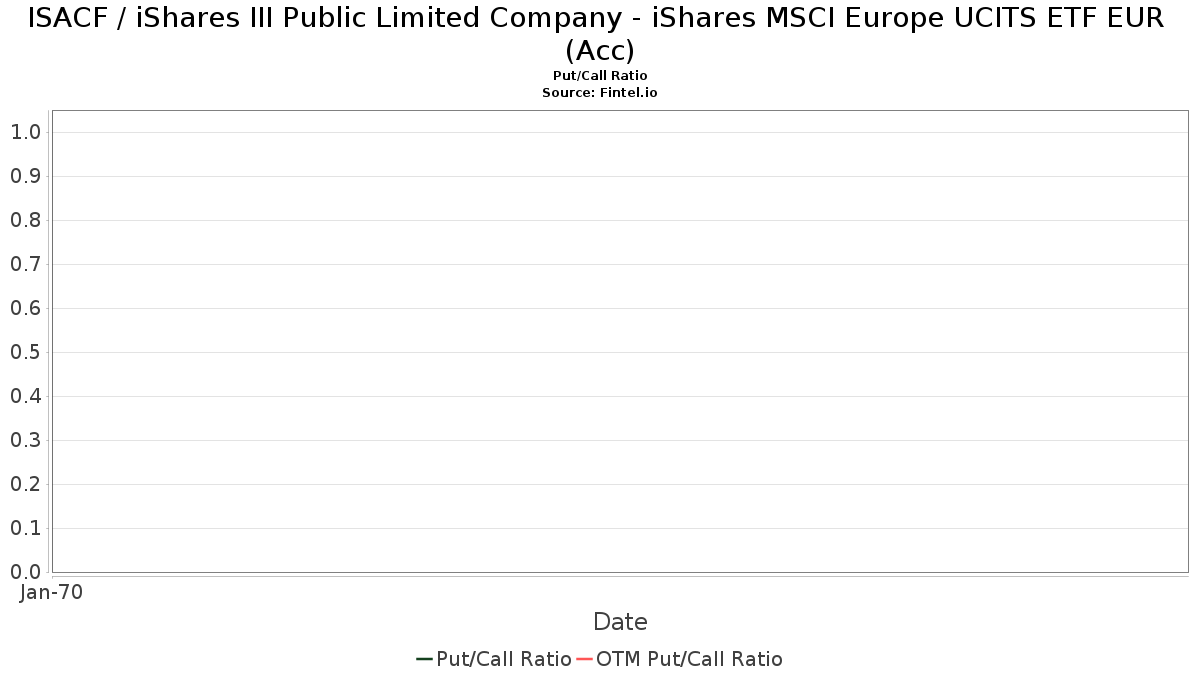1200x675 pixels.
Task: Click the 0.0 y-axis tick label
Action: pos(26,572)
